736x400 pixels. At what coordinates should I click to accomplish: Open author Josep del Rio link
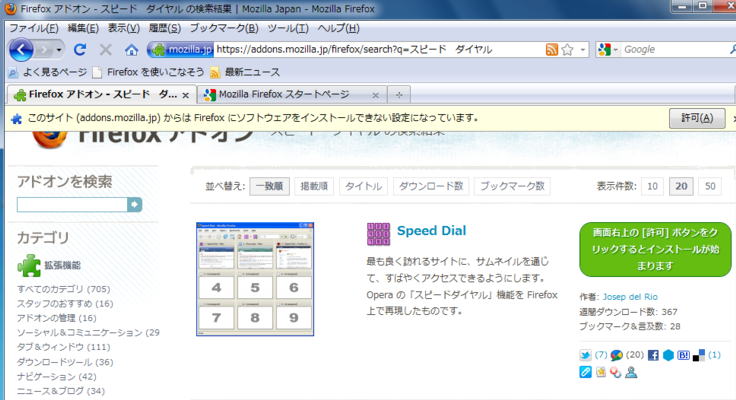pyautogui.click(x=630, y=297)
